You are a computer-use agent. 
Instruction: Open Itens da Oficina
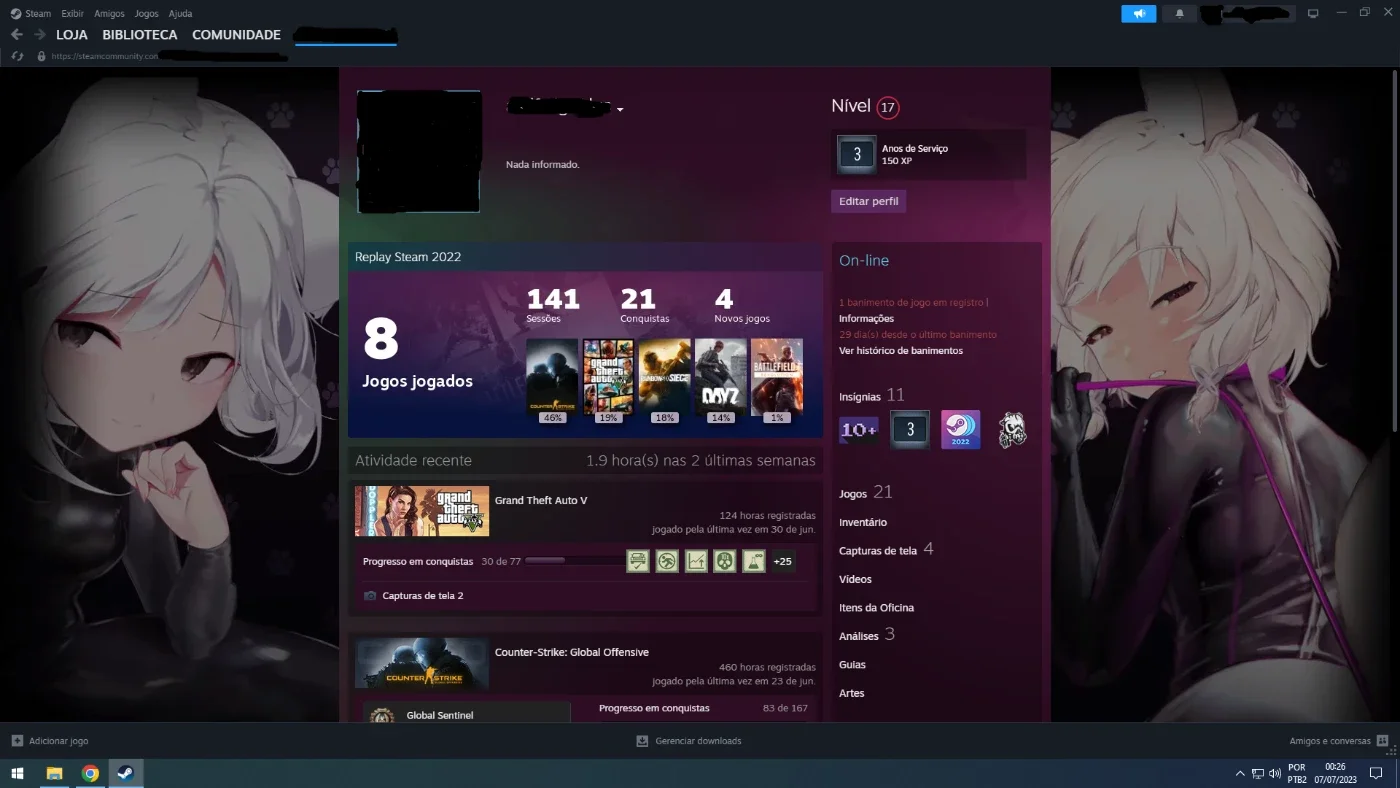[876, 608]
